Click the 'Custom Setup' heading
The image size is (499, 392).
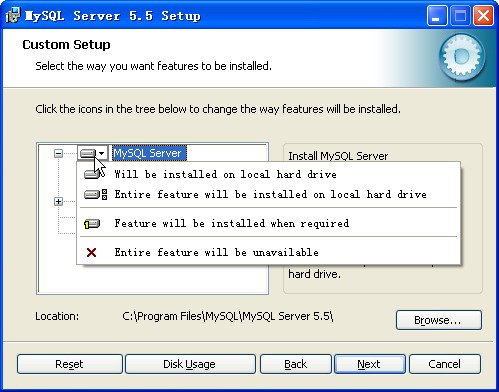66,45
